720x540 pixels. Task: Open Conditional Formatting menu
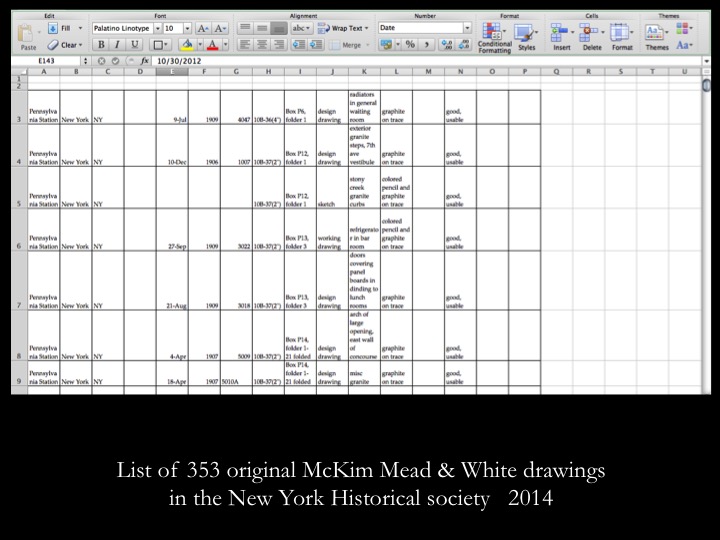pyautogui.click(x=495, y=37)
